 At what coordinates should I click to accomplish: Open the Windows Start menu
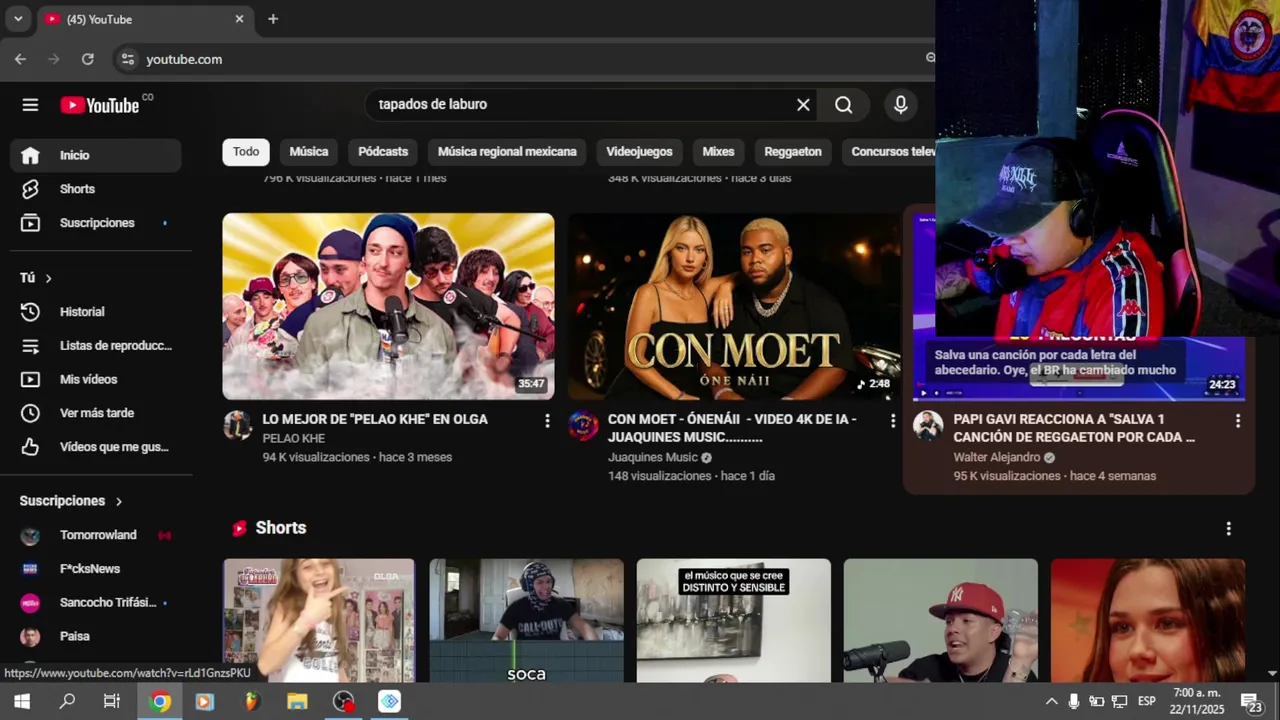tap(22, 701)
